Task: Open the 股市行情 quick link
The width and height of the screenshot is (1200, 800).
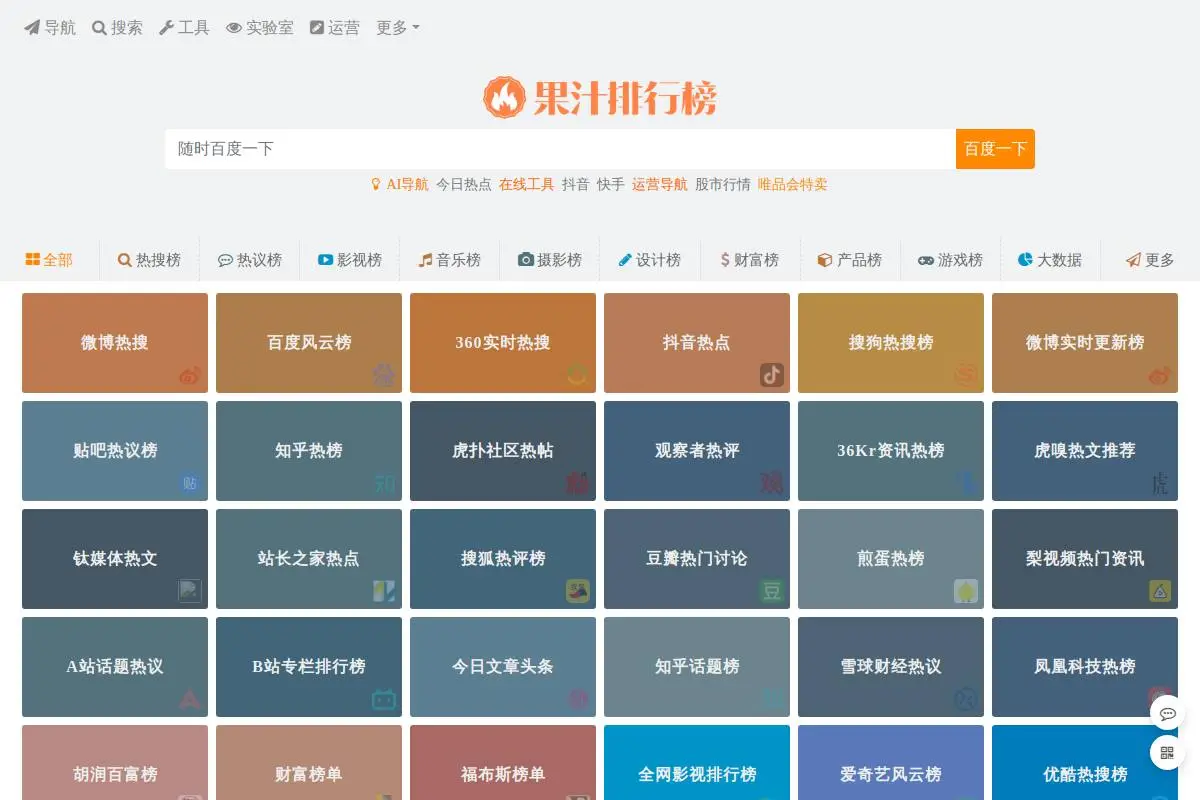Action: coord(723,185)
